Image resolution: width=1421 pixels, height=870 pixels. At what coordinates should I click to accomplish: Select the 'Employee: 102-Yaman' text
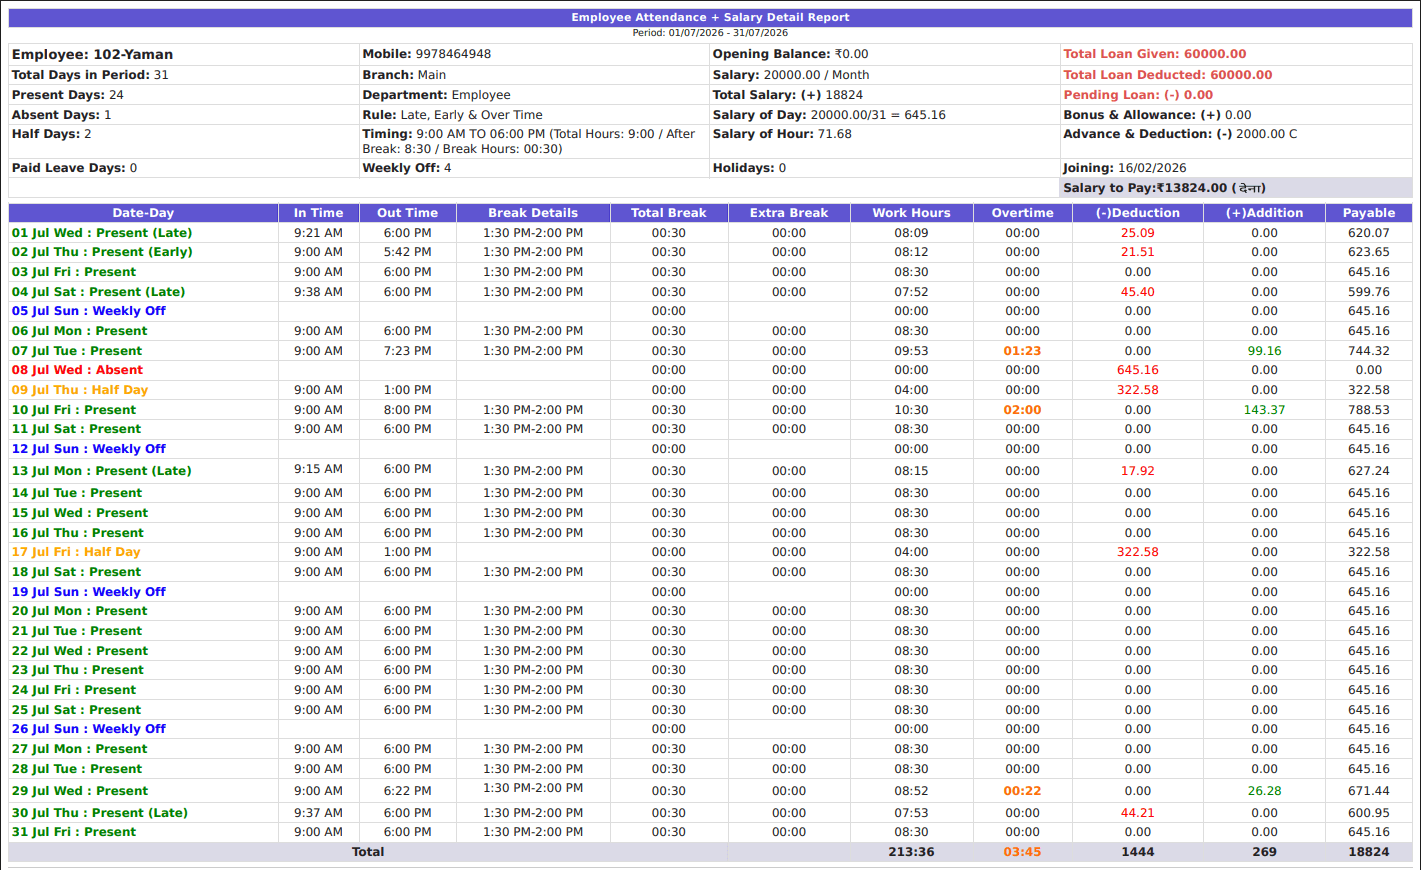tap(92, 55)
